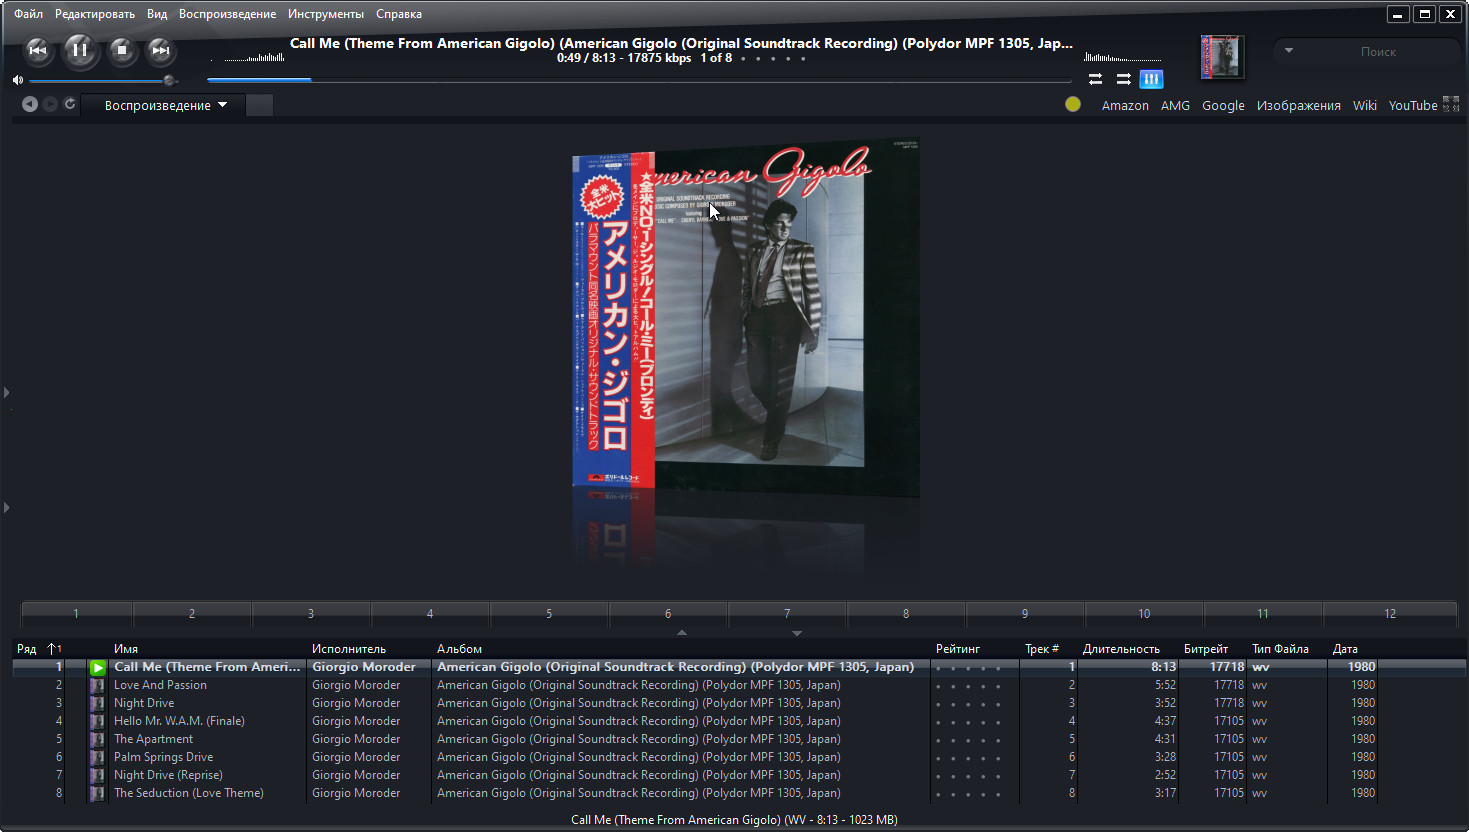Seek within the track progress bar
Screen dimensions: 1469x832
[x=640, y=80]
